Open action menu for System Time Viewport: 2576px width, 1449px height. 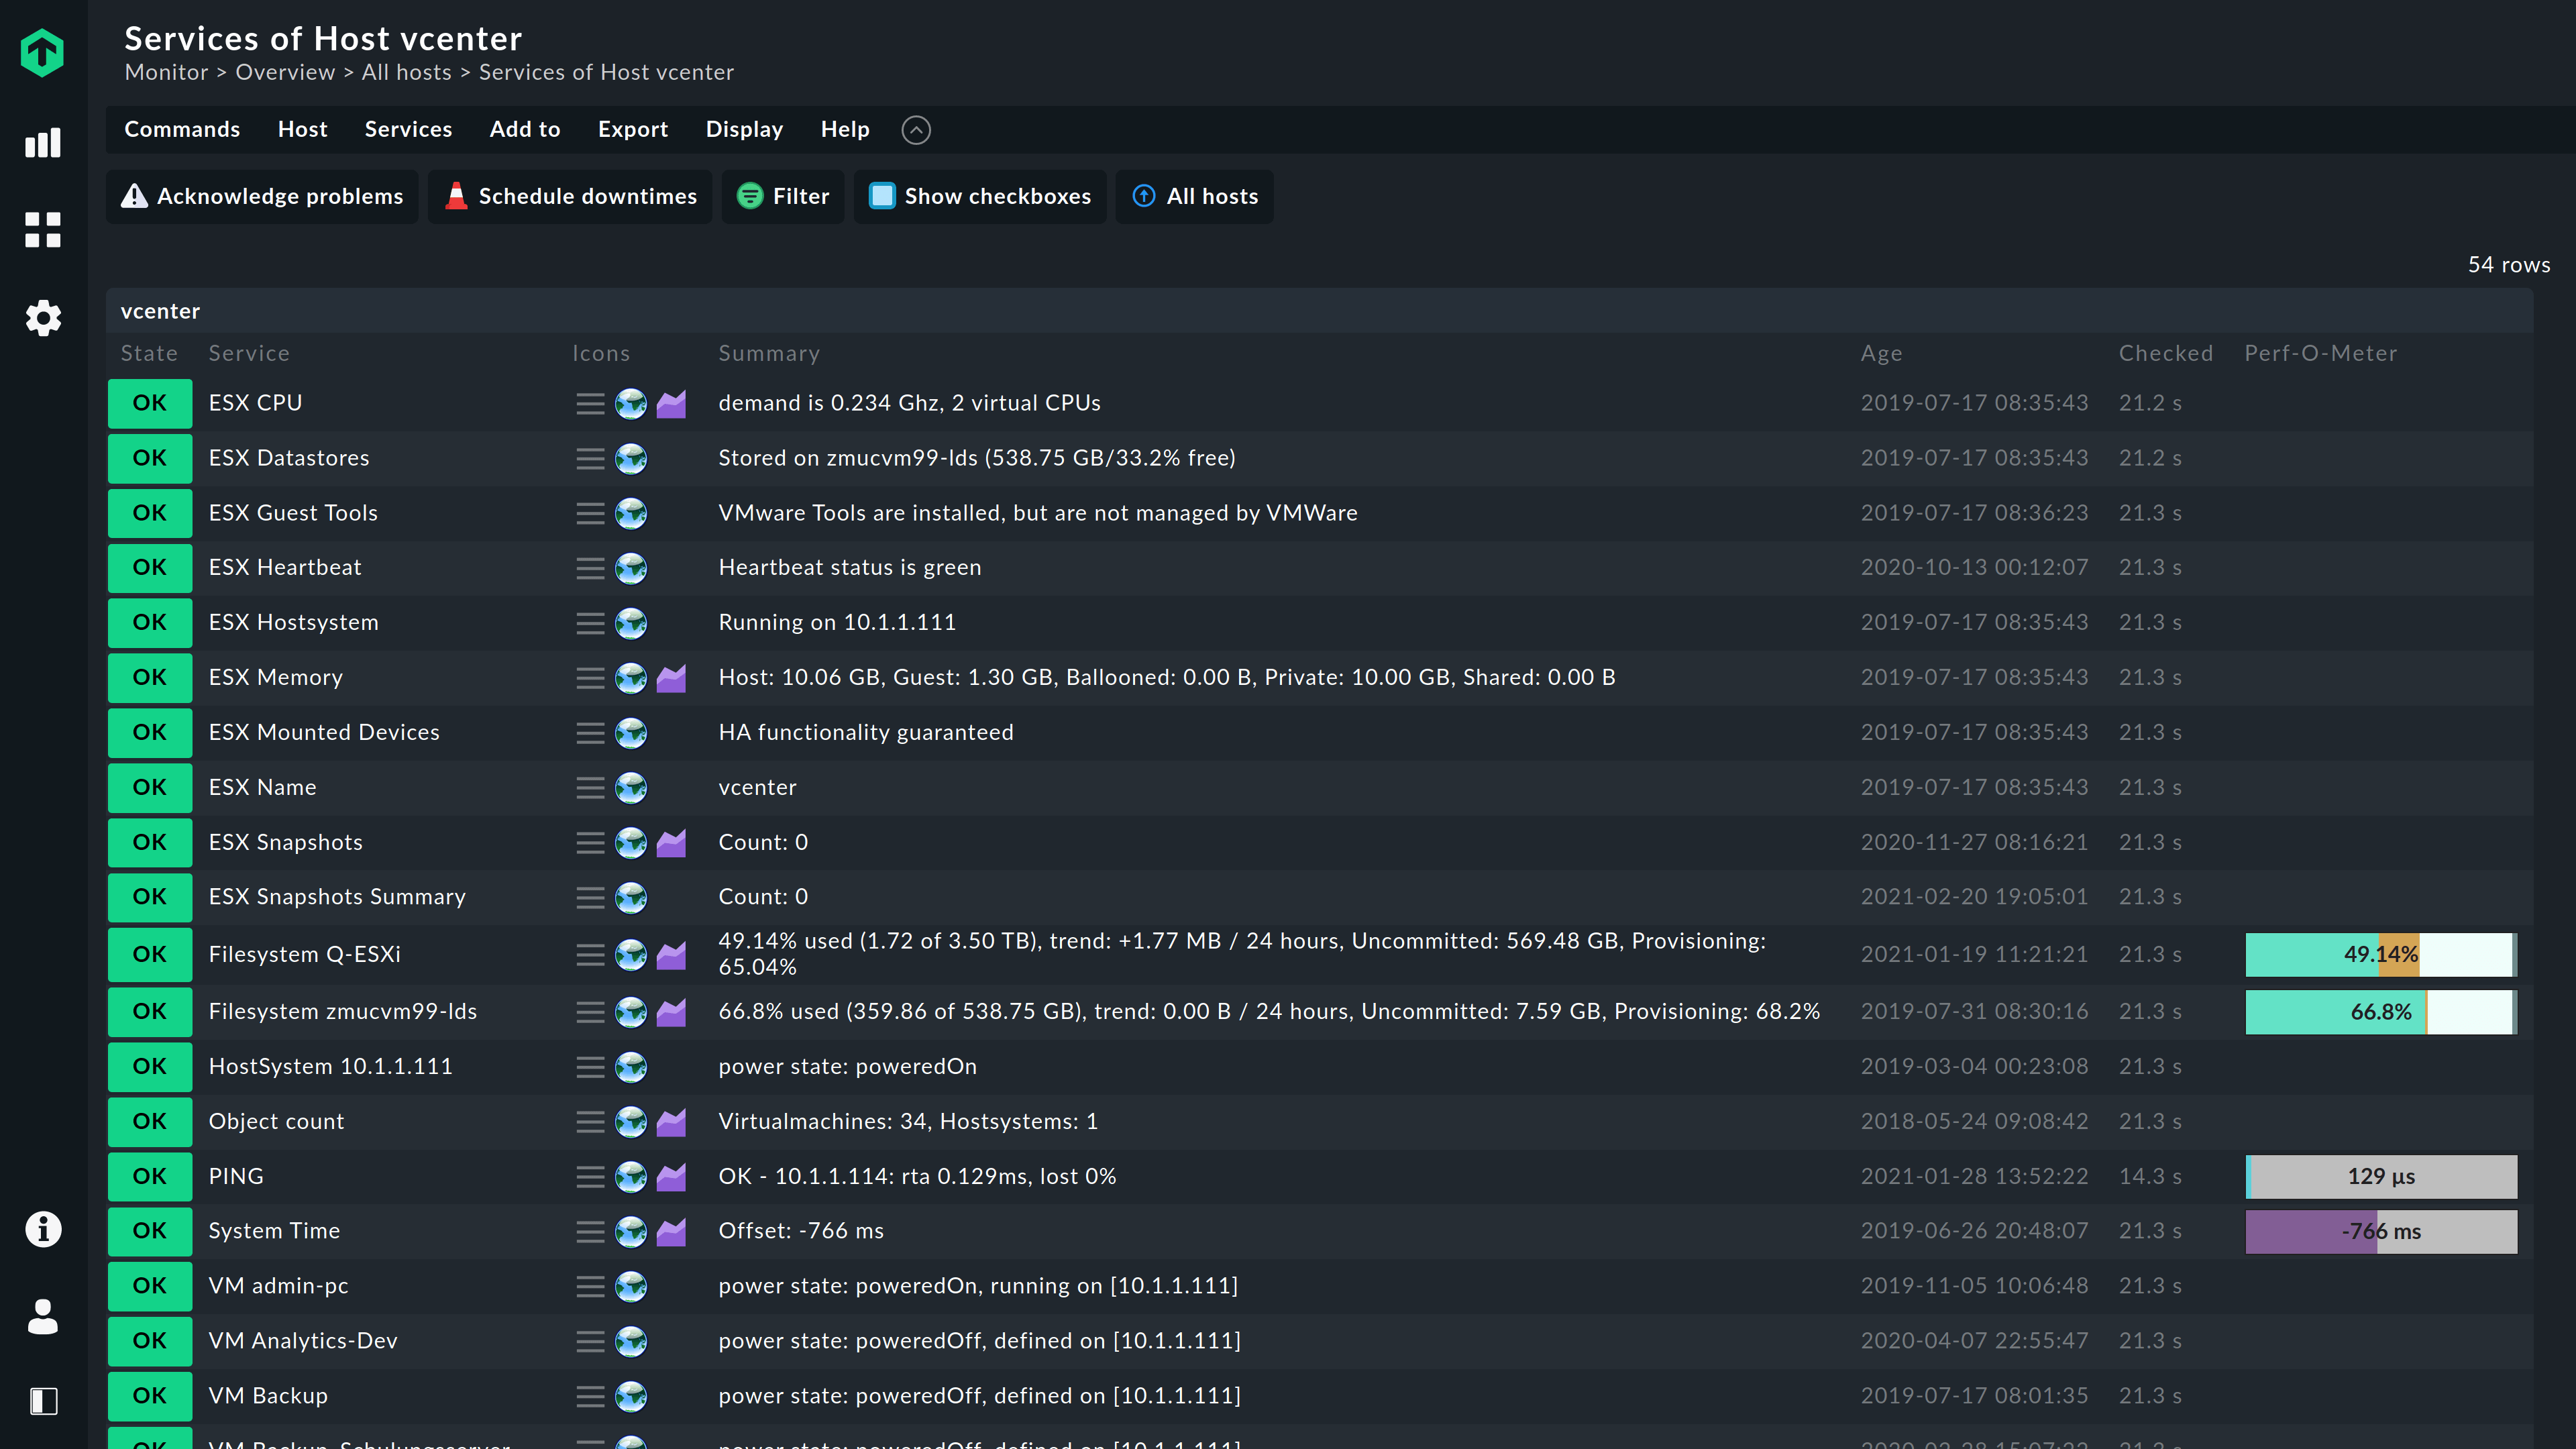pos(590,1233)
